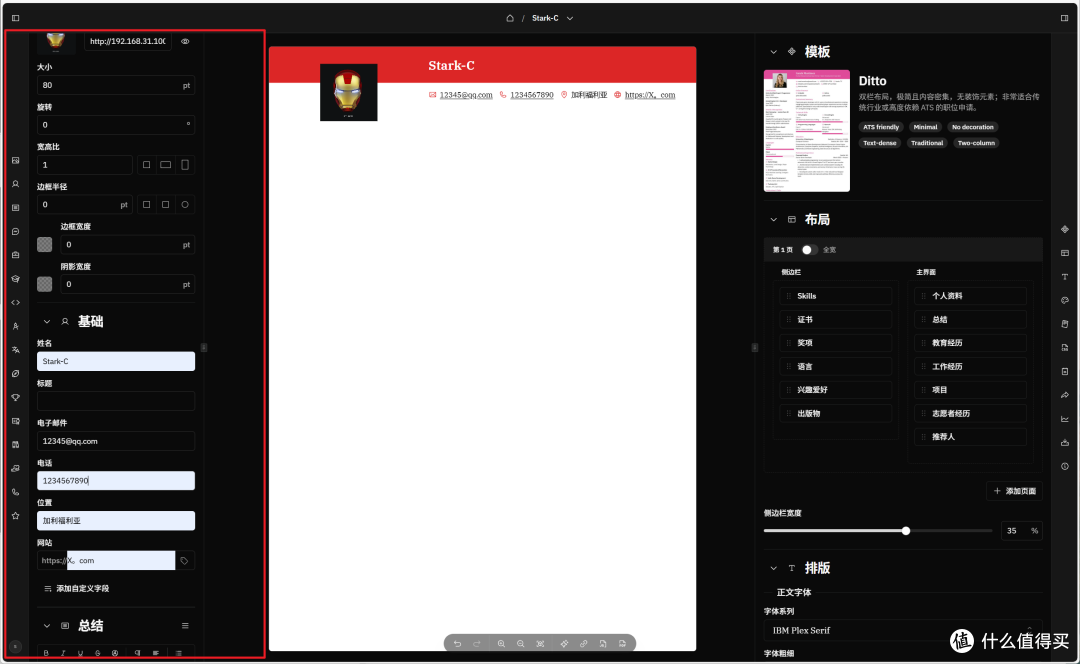Select the 工作经历 layout item
Screen dimensions: 1080x664
coord(970,366)
